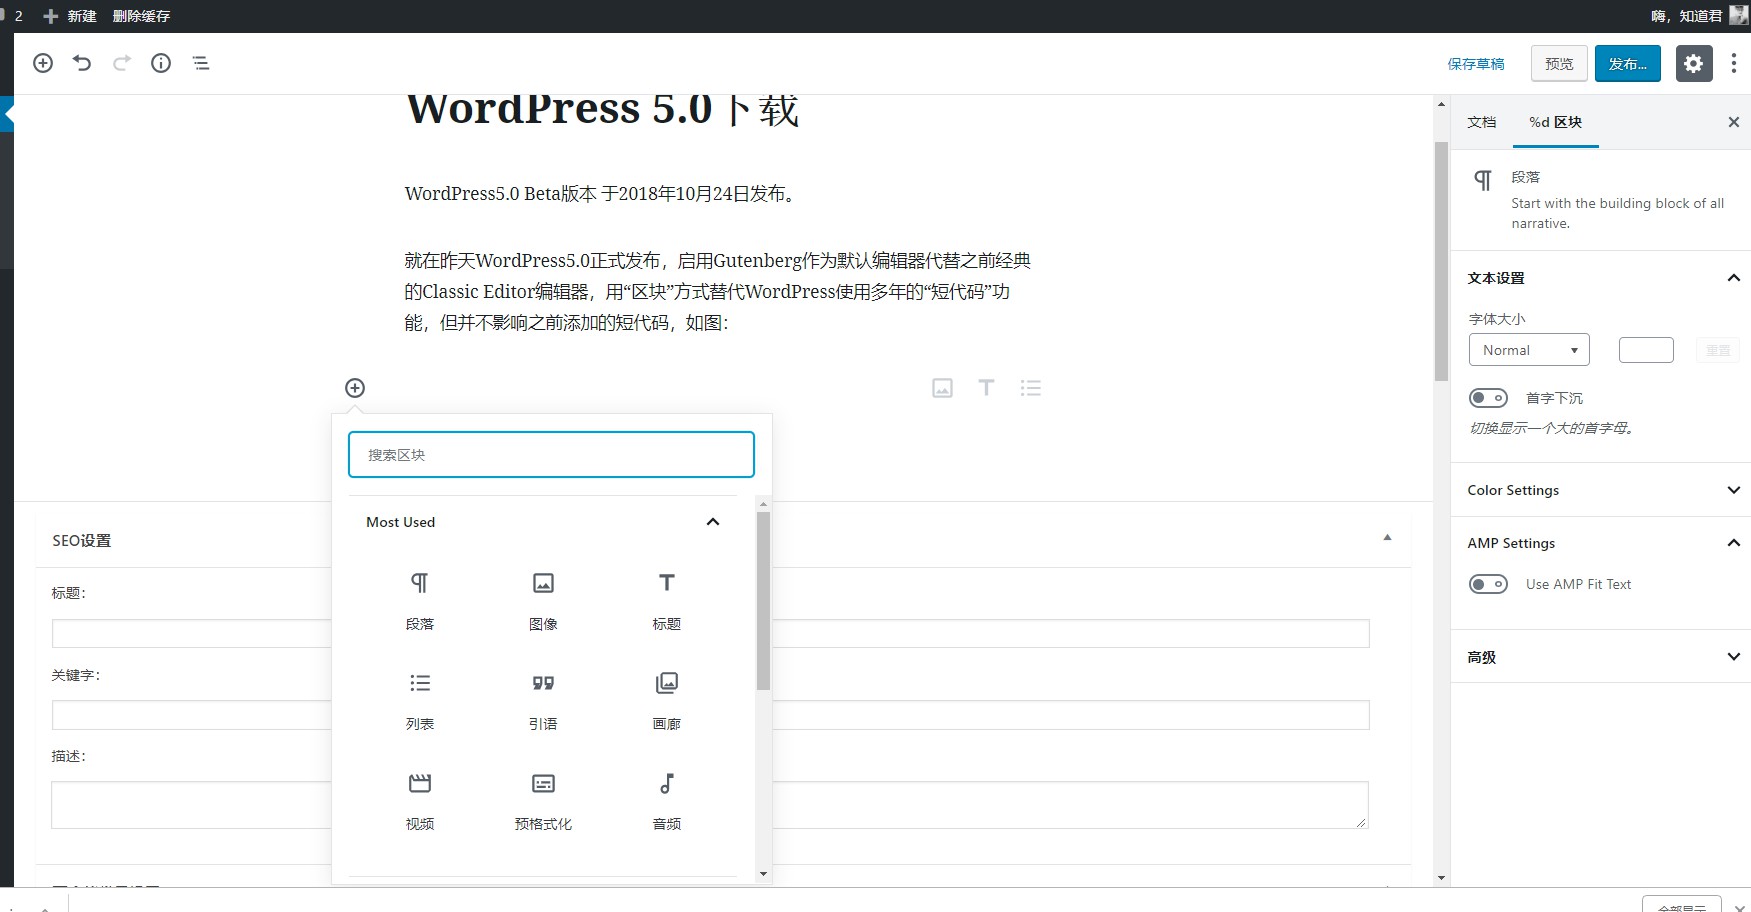Click 保存草稿 save draft link
This screenshot has height=912, width=1751.
[x=1476, y=64]
